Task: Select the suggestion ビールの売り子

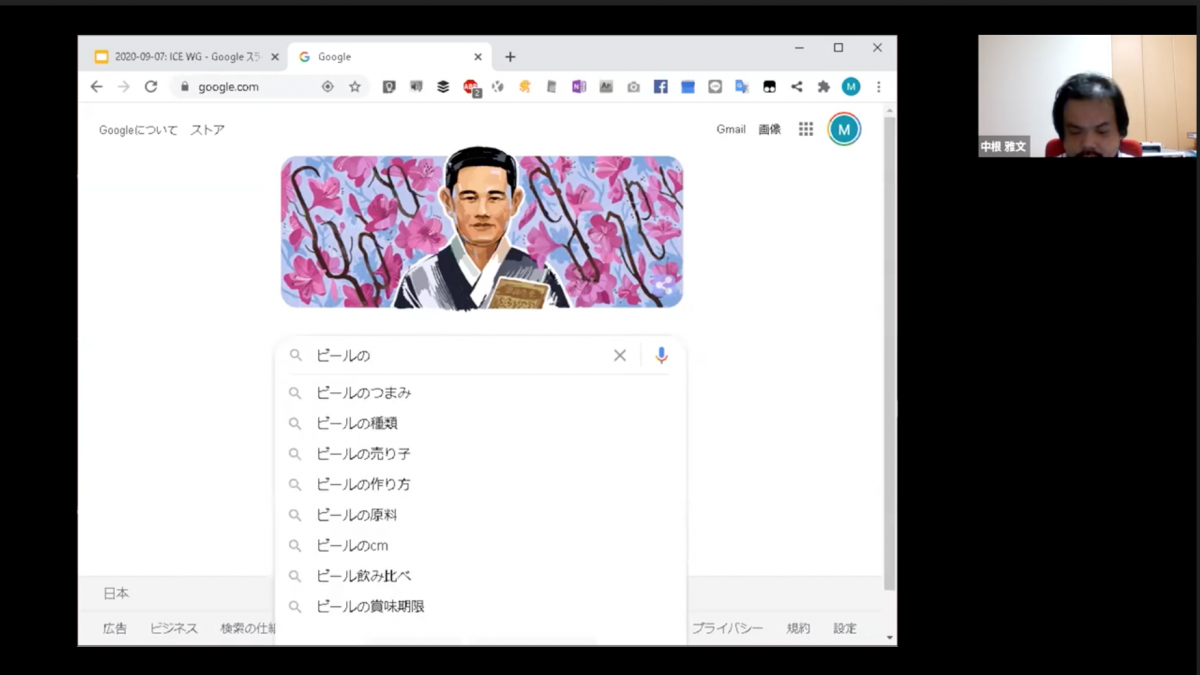Action: pos(481,454)
